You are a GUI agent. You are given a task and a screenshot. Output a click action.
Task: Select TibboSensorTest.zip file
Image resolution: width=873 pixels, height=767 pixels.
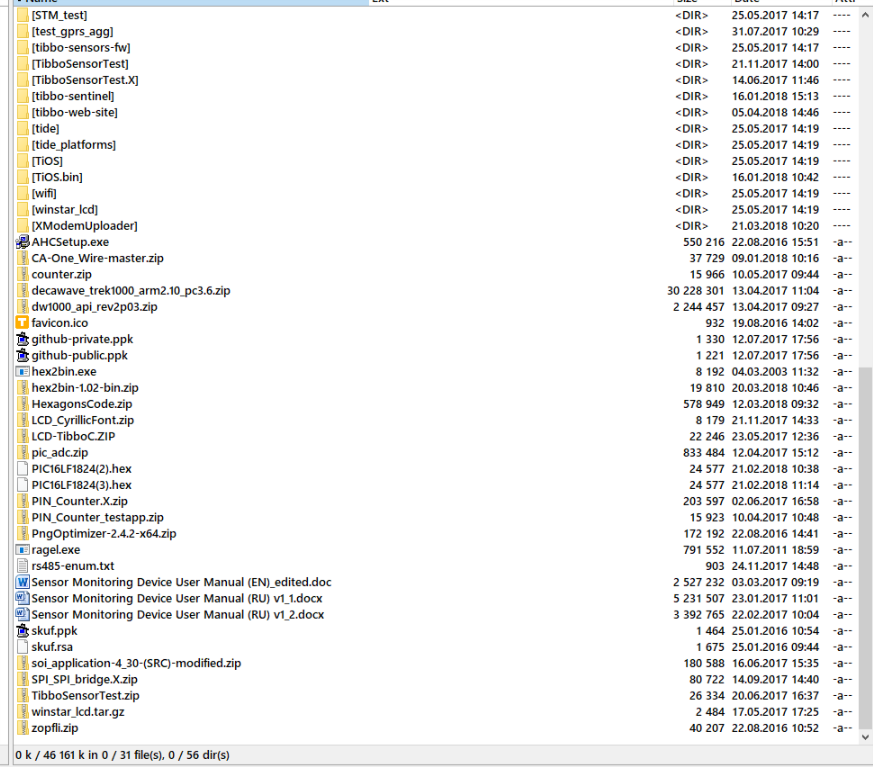85,695
